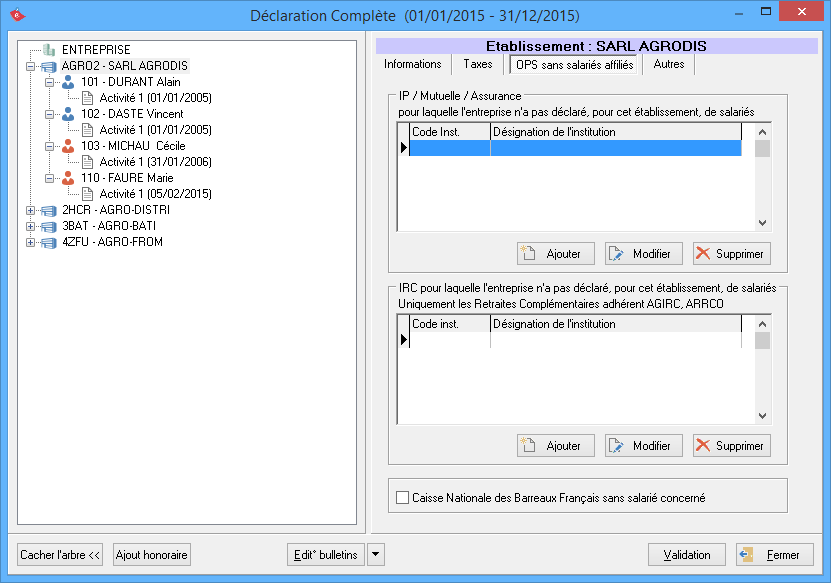Expand the 2HCR - AGRO-DISTRI tree node

click(x=30, y=210)
